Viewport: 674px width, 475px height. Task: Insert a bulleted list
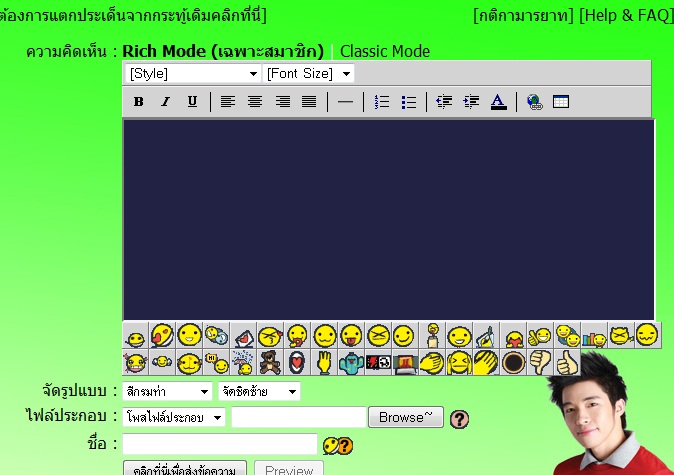(408, 102)
